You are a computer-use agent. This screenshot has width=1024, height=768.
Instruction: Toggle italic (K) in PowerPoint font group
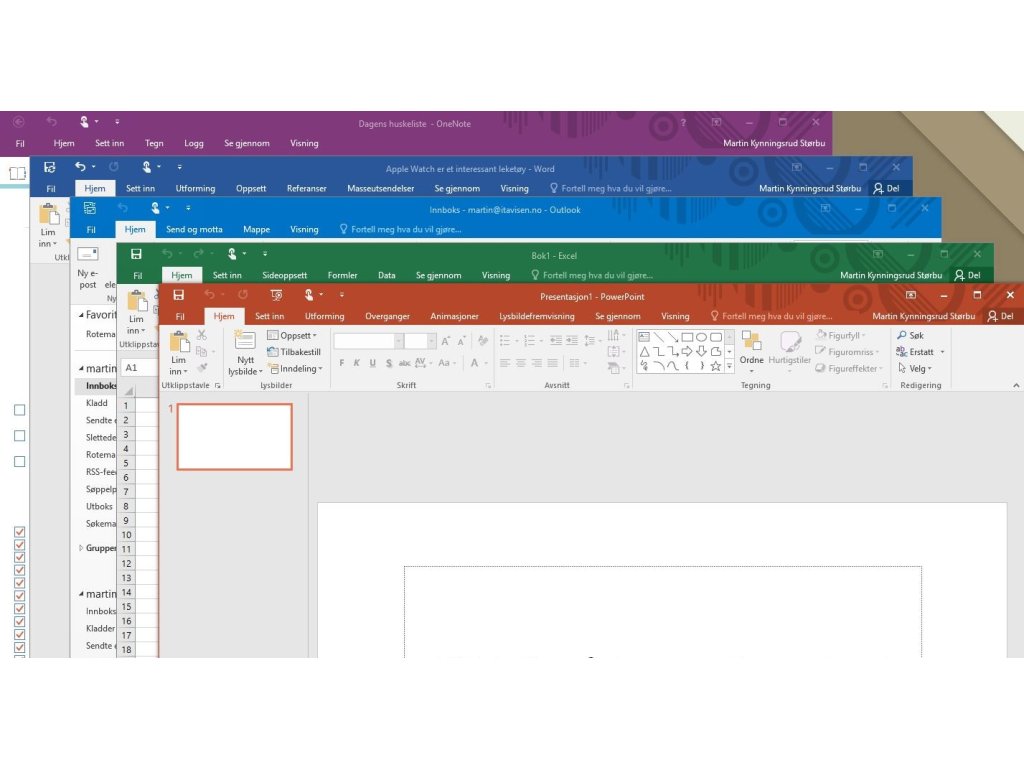(x=357, y=363)
